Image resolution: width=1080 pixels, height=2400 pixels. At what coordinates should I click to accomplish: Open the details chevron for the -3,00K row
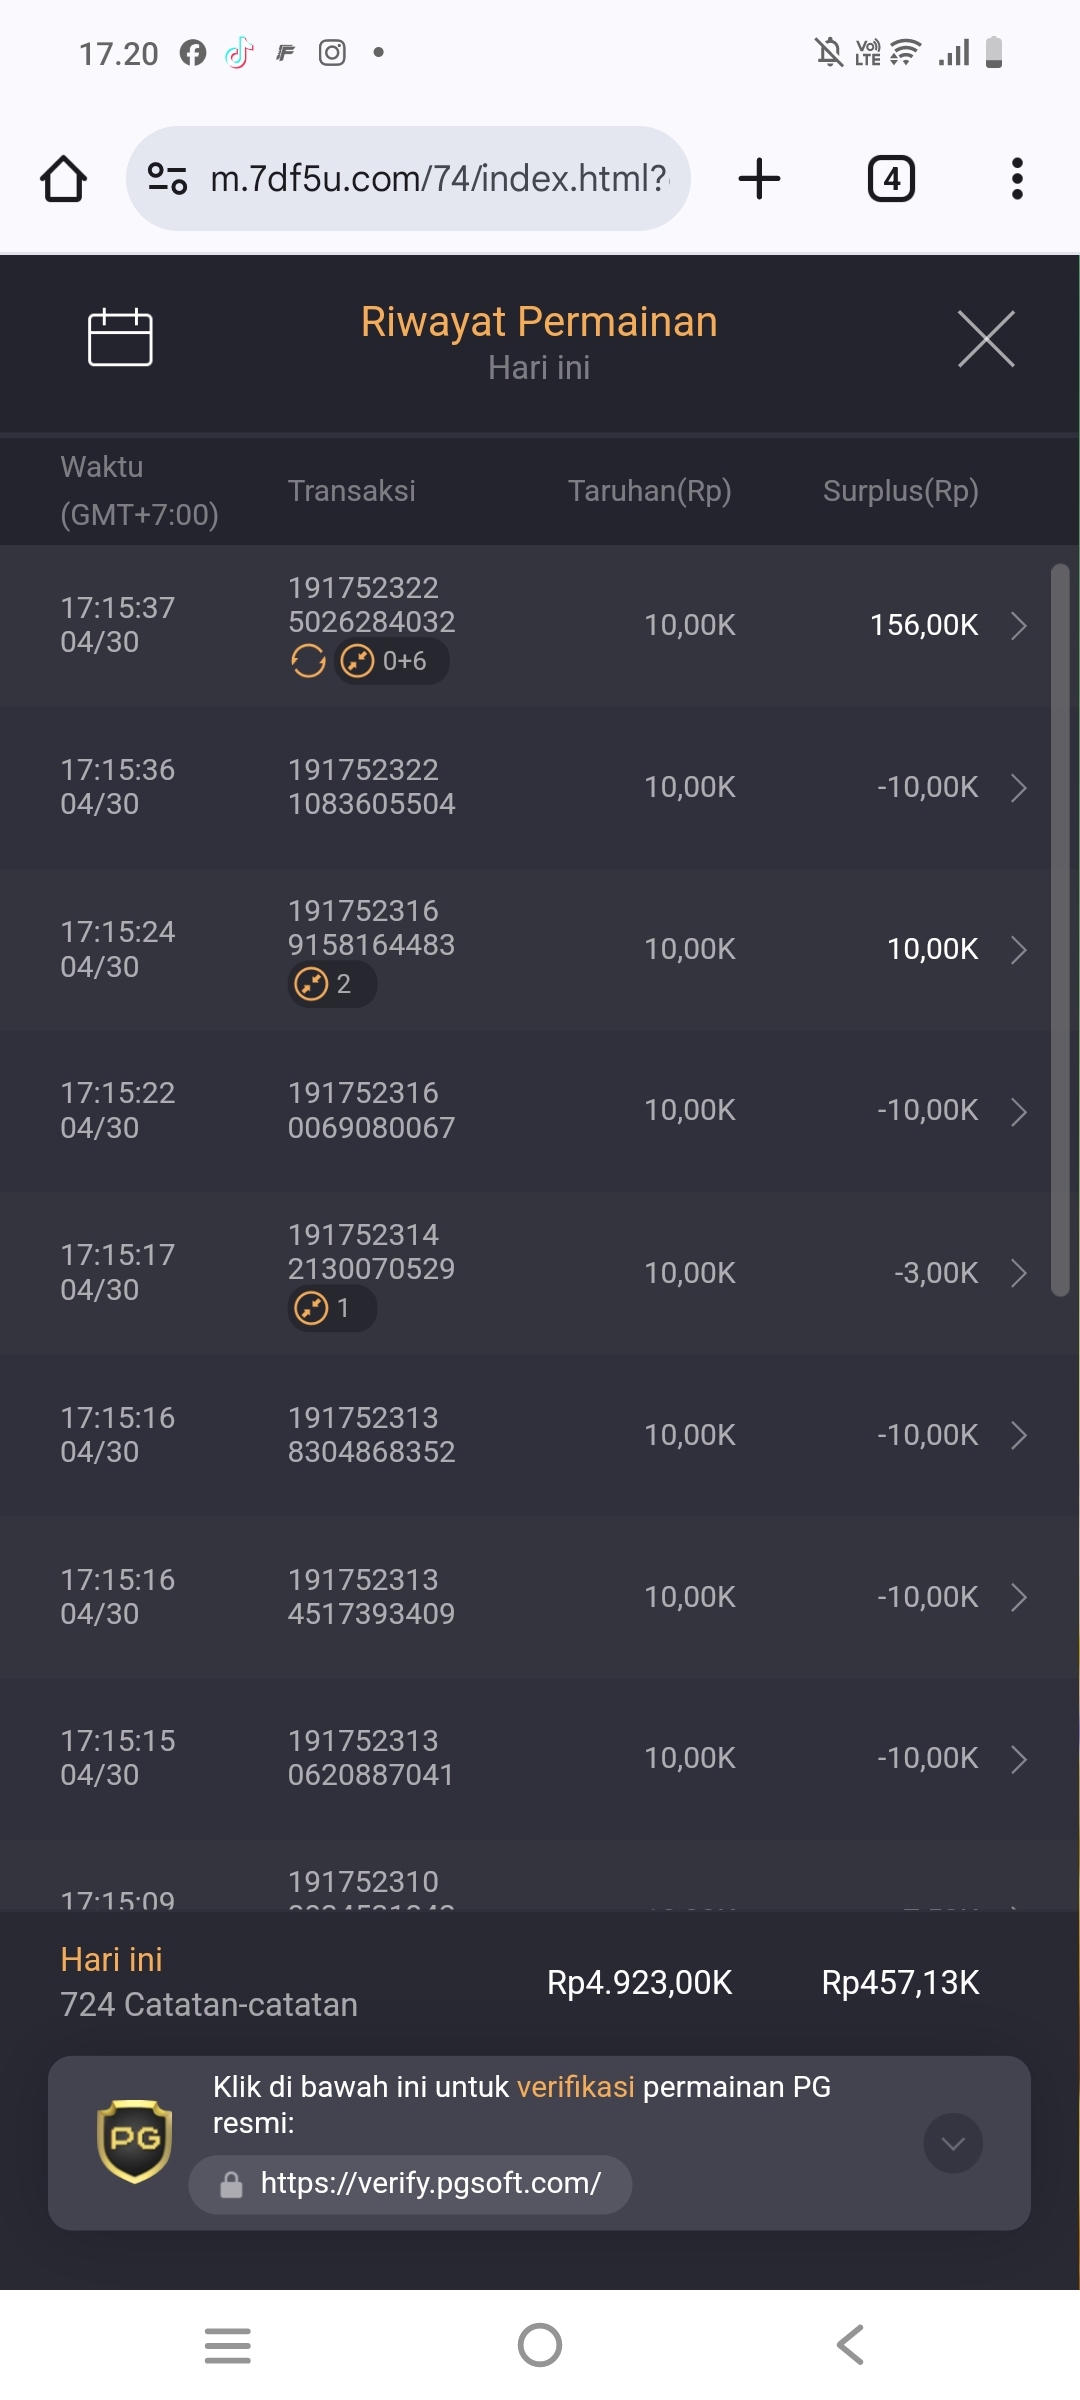[x=1019, y=1273]
